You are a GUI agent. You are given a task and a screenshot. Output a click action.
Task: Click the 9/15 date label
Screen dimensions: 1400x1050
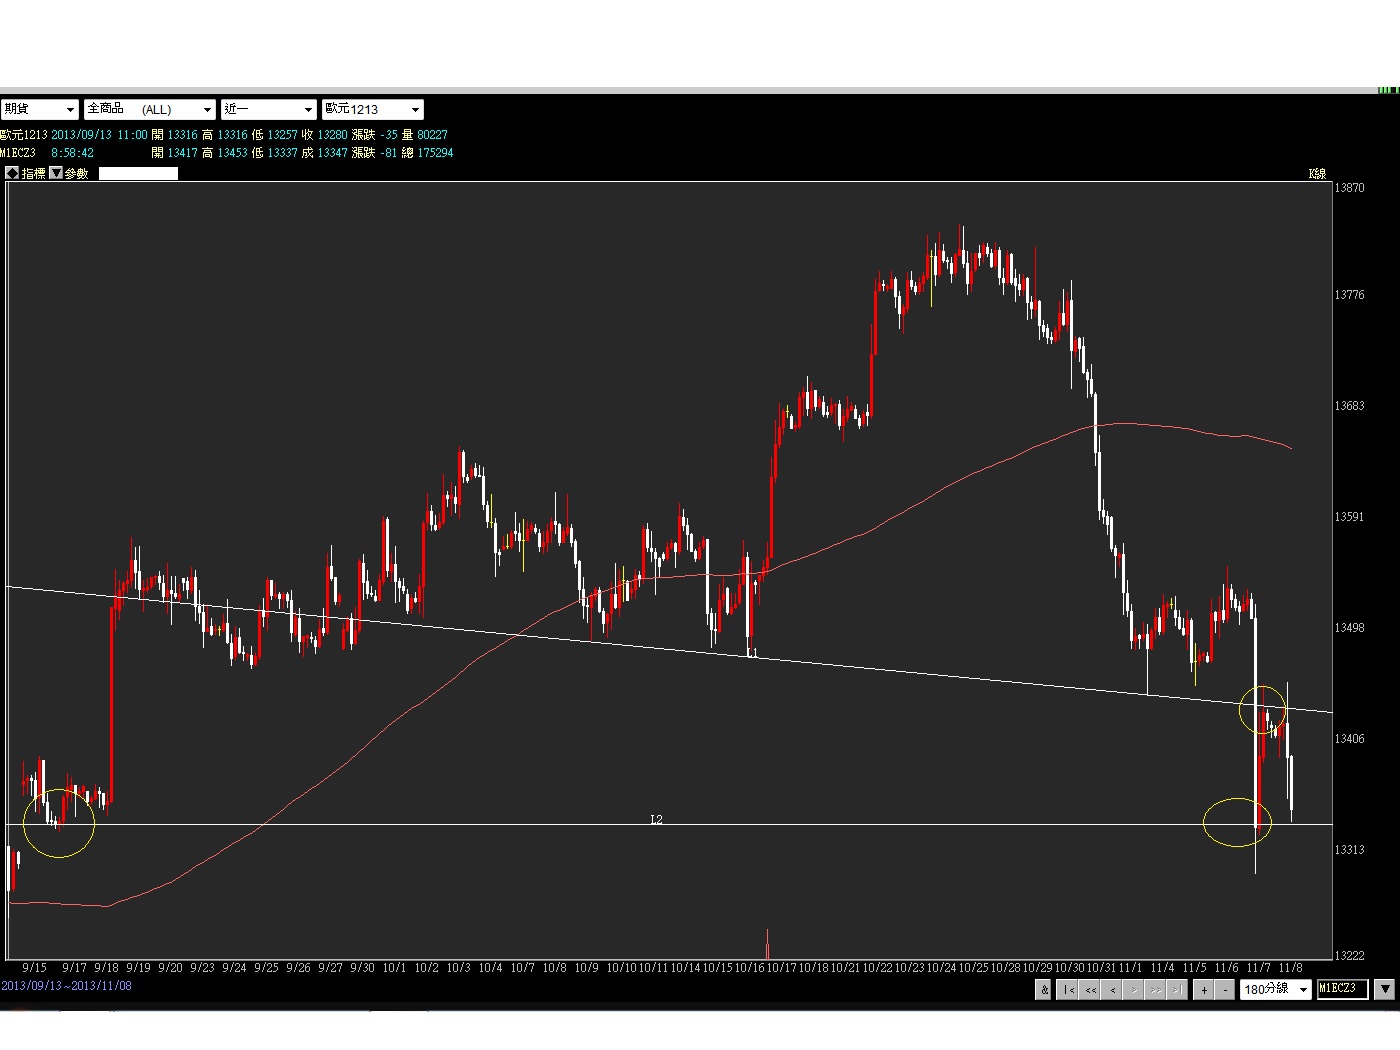(34, 968)
